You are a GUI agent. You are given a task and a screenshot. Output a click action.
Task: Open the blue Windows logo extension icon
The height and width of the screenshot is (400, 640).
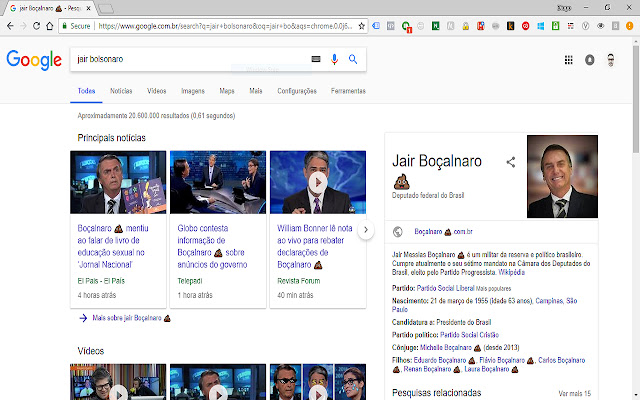540,26
